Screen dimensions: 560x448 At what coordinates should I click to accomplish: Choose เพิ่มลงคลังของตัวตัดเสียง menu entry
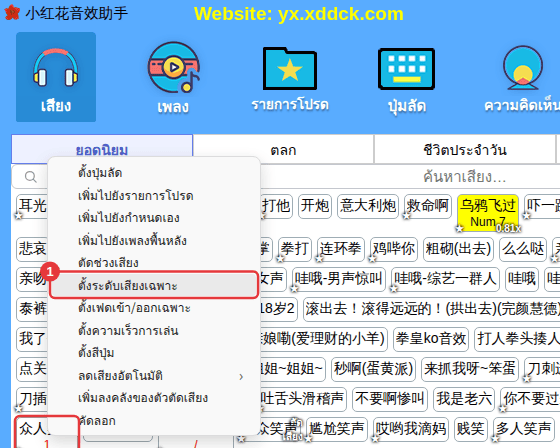click(154, 398)
